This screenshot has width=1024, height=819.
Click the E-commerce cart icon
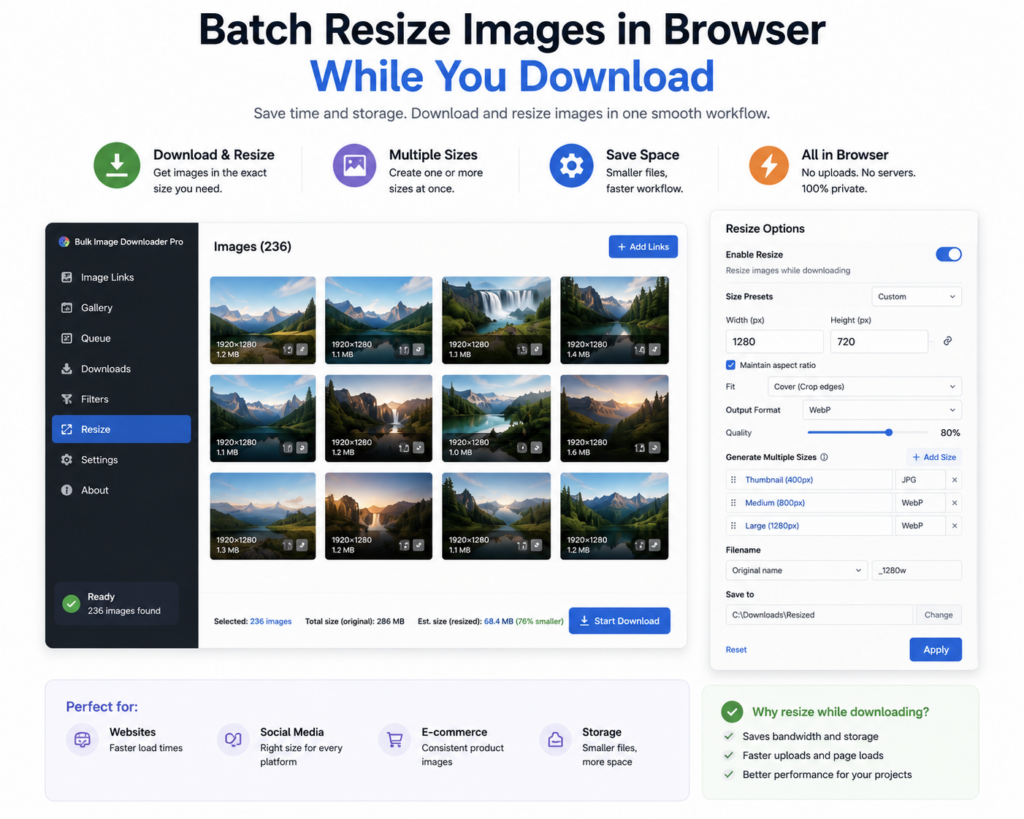[394, 740]
